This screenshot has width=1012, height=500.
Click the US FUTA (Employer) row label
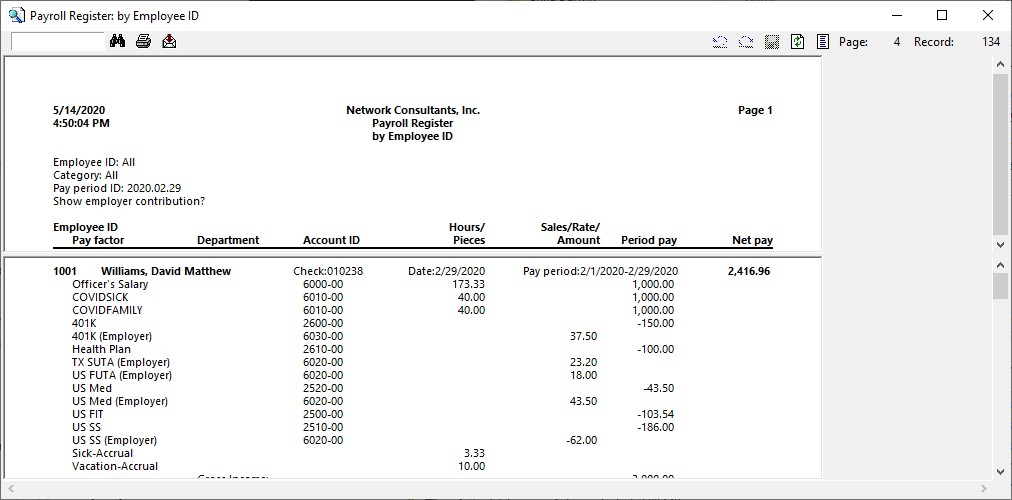point(122,375)
